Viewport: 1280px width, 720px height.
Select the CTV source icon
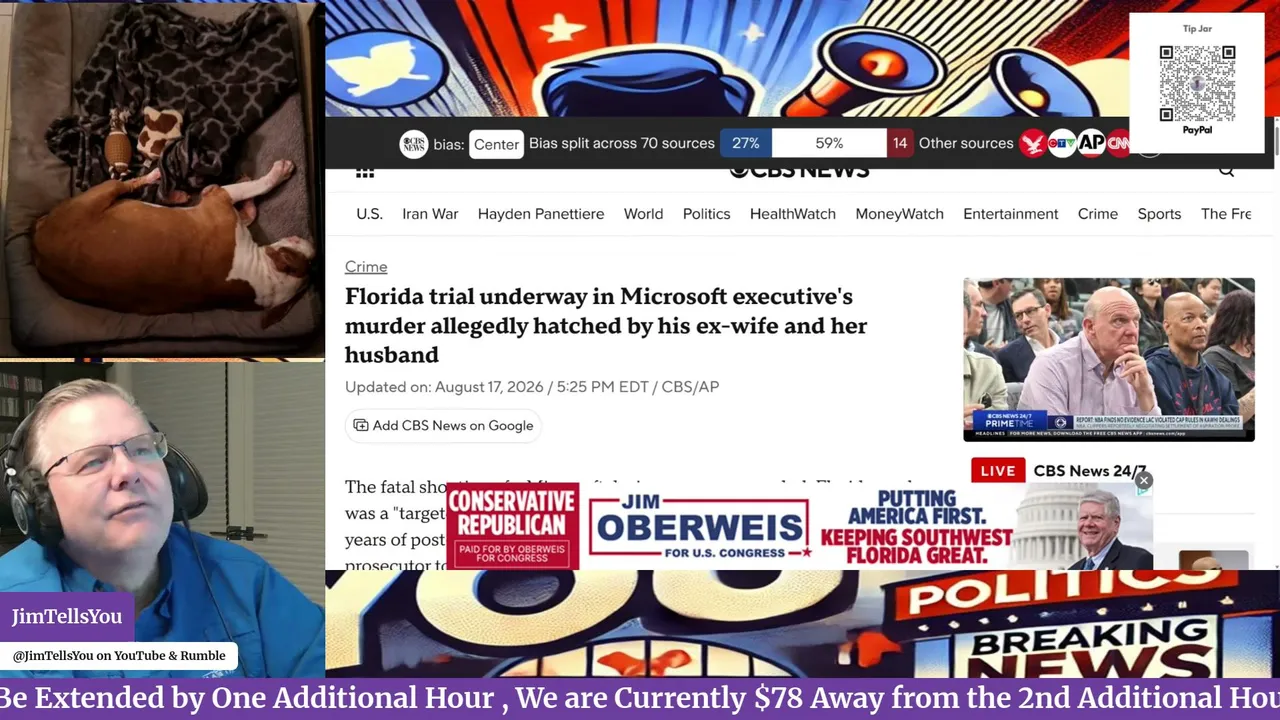1062,144
